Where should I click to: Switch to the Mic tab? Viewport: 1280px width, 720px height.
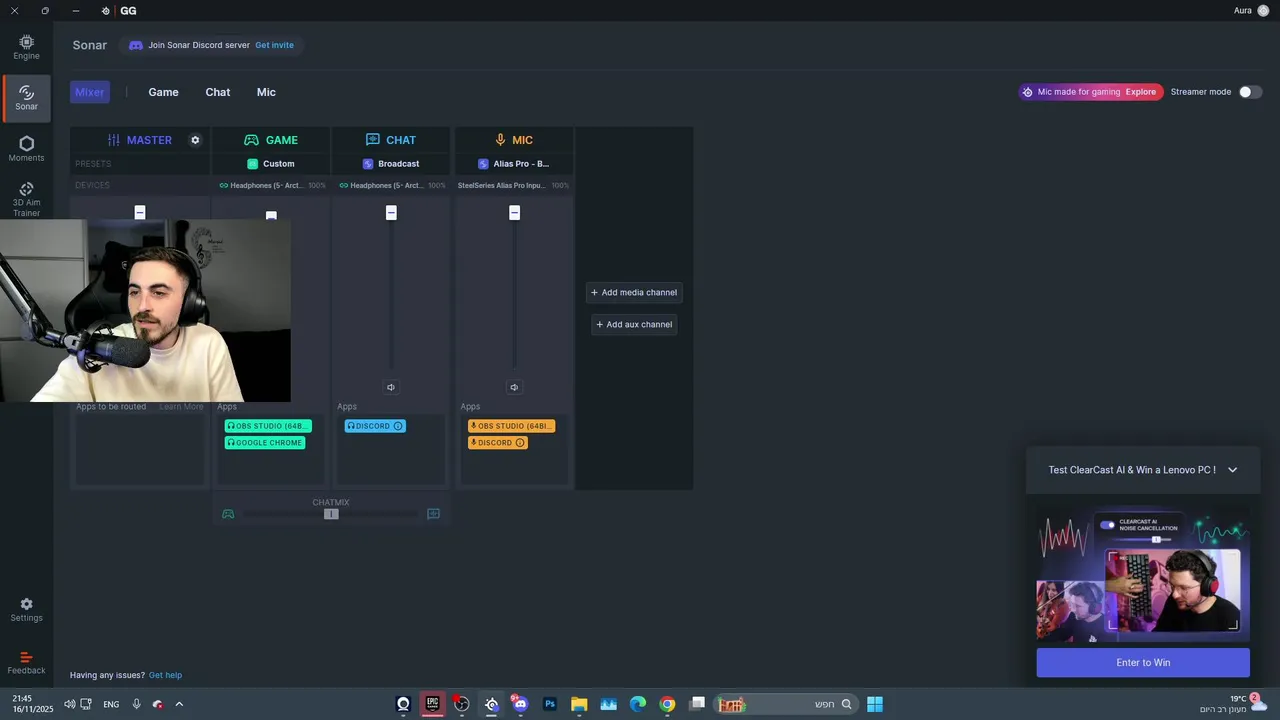coord(266,92)
